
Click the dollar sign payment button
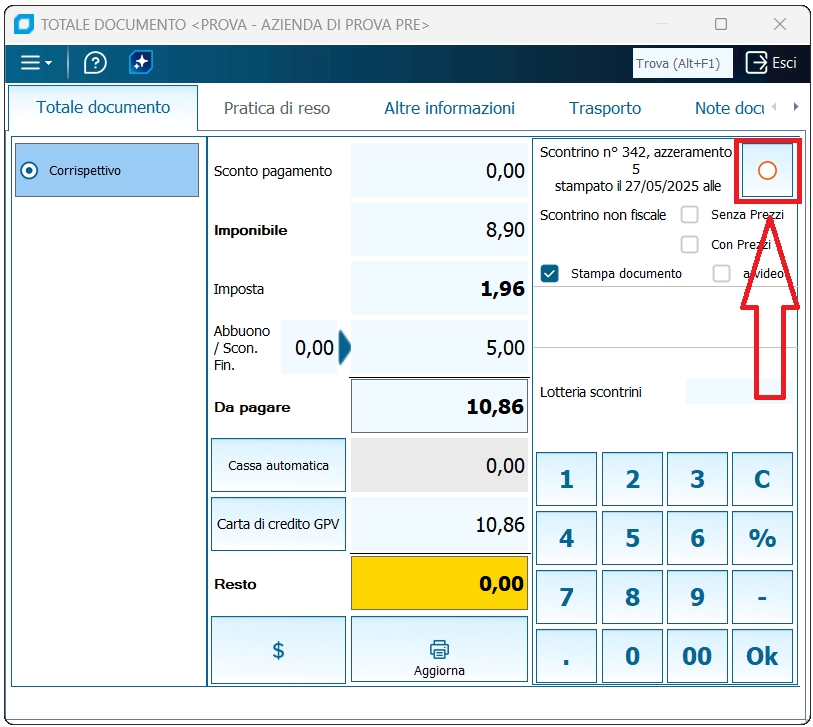tap(278, 650)
